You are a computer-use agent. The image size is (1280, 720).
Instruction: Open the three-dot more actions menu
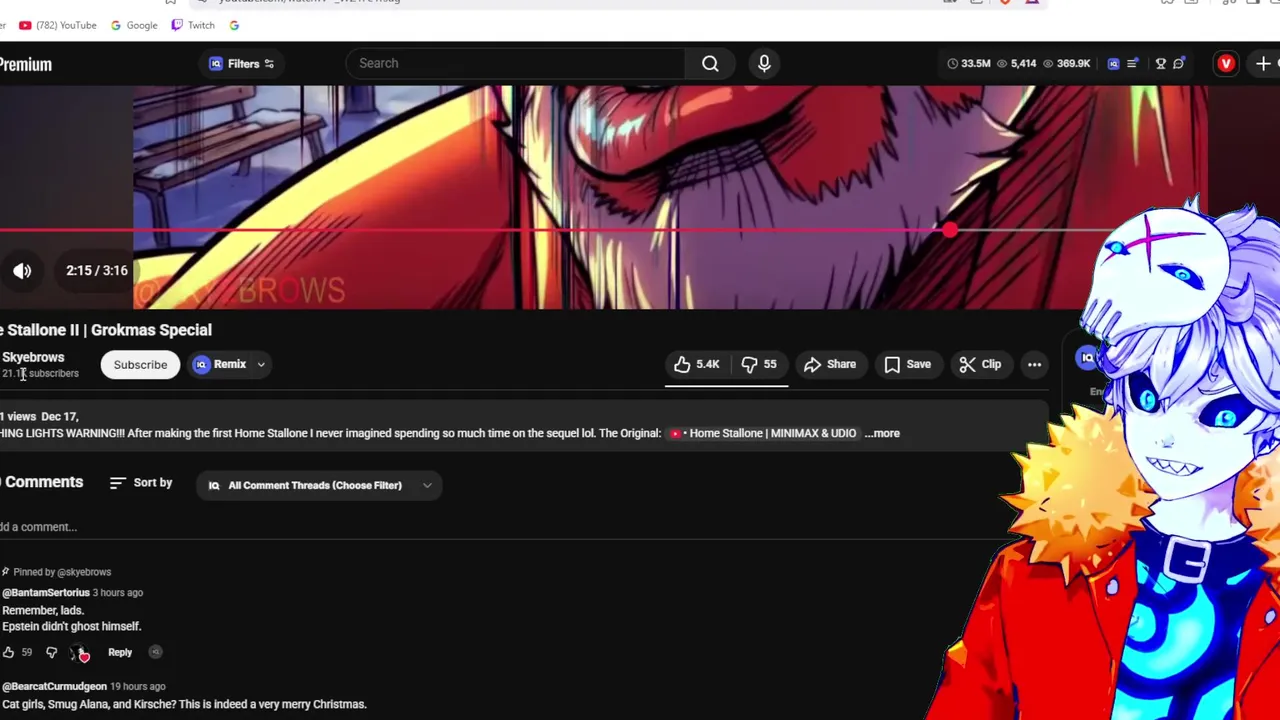click(1034, 365)
